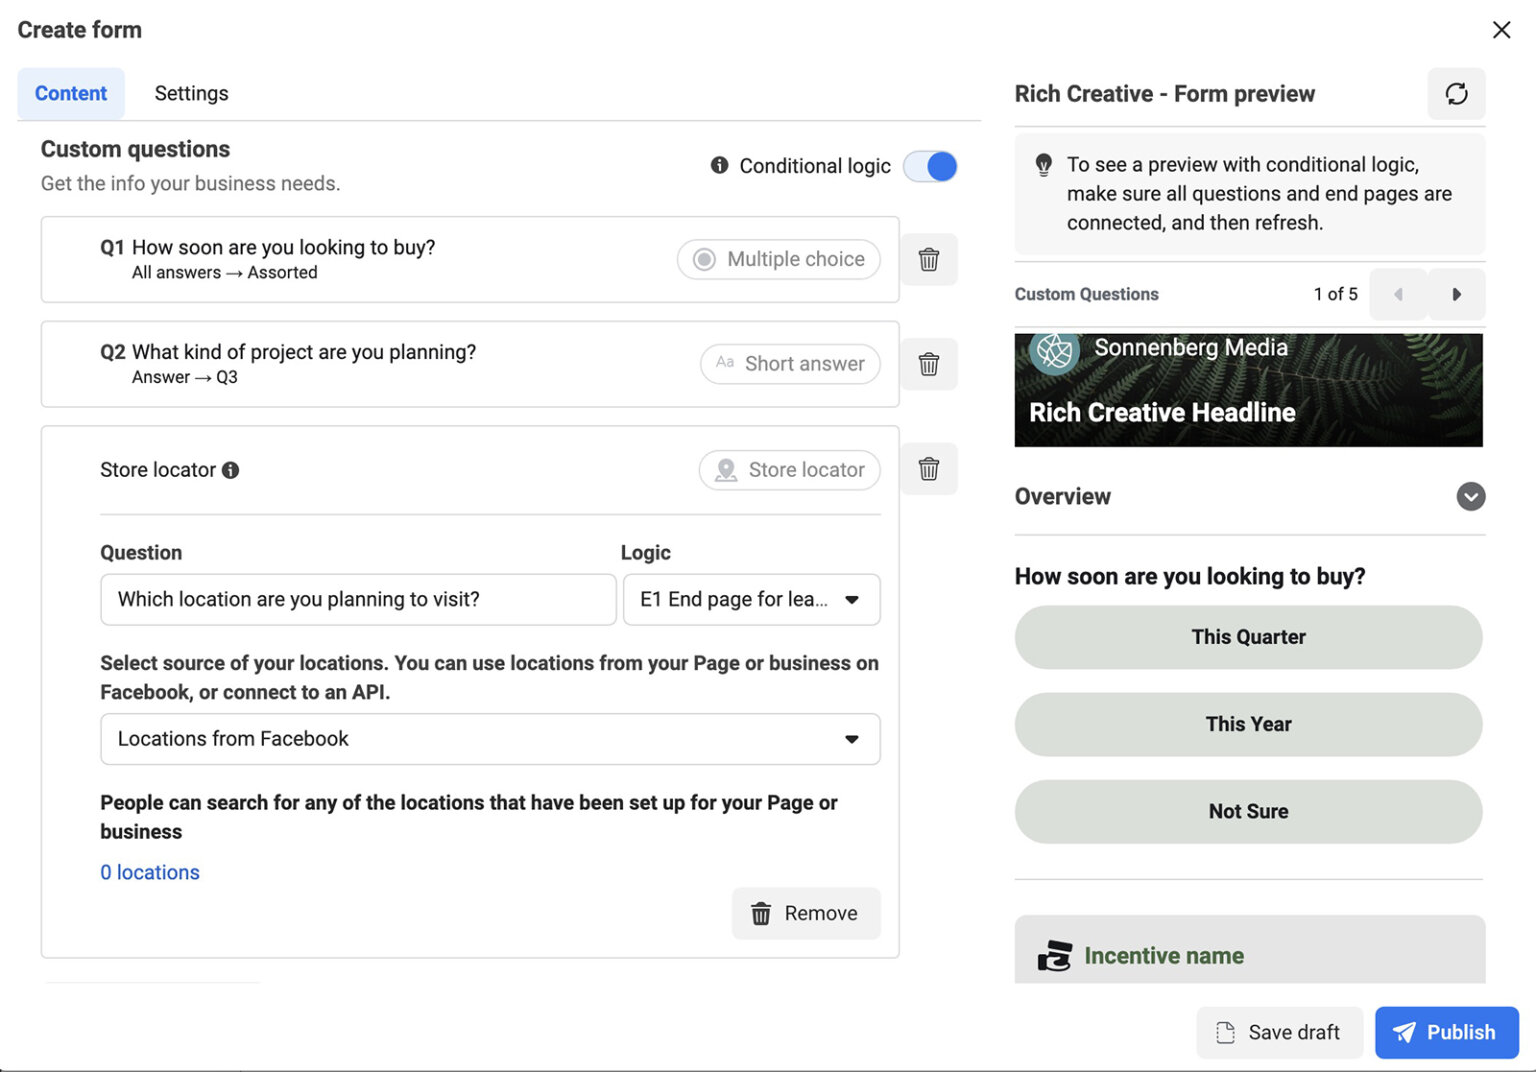Select the Not Sure answer option
The height and width of the screenshot is (1072, 1536).
point(1248,812)
